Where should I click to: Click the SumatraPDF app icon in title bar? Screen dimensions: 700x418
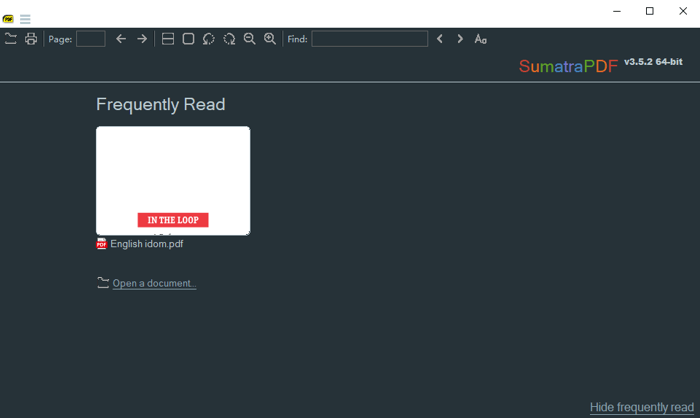click(x=8, y=19)
